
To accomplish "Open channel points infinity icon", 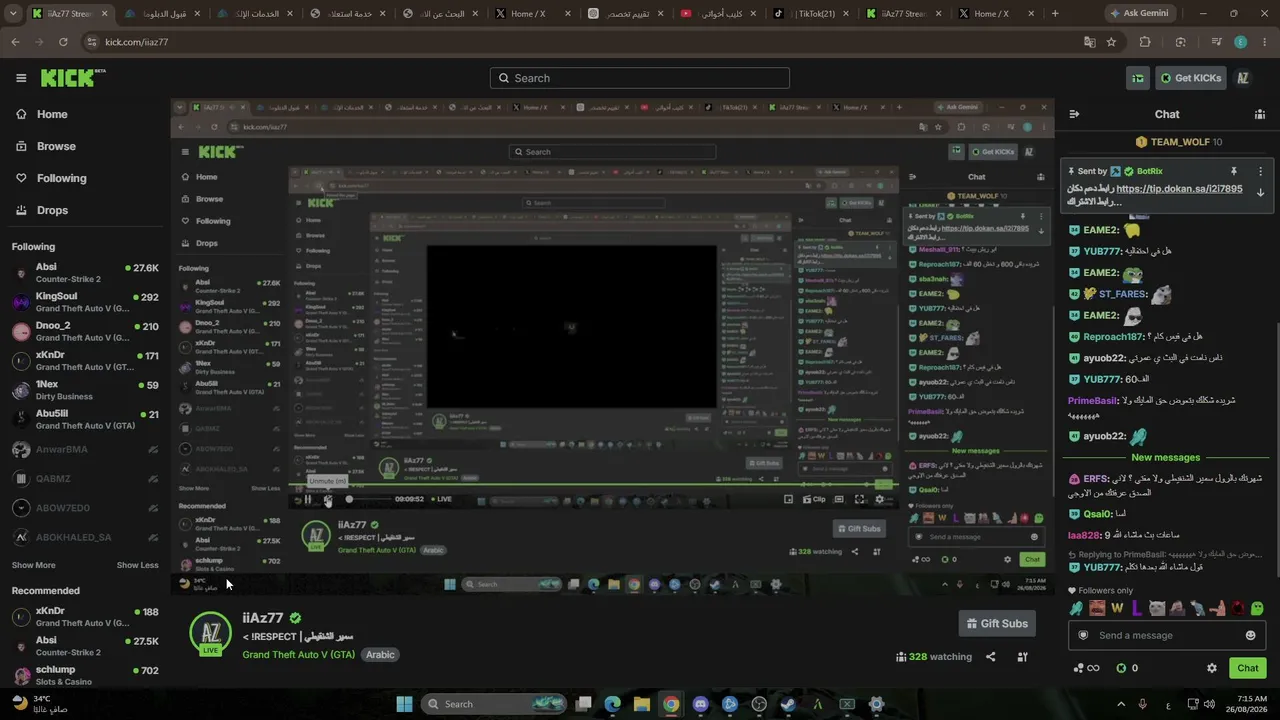I will 1086,668.
